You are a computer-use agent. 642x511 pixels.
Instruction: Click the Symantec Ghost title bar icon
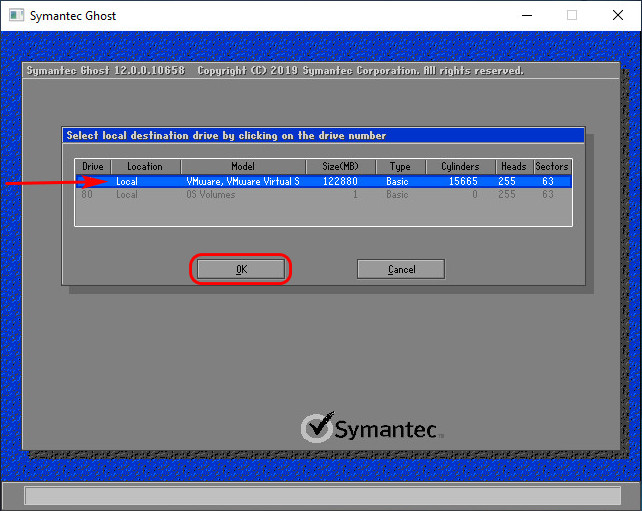15,15
